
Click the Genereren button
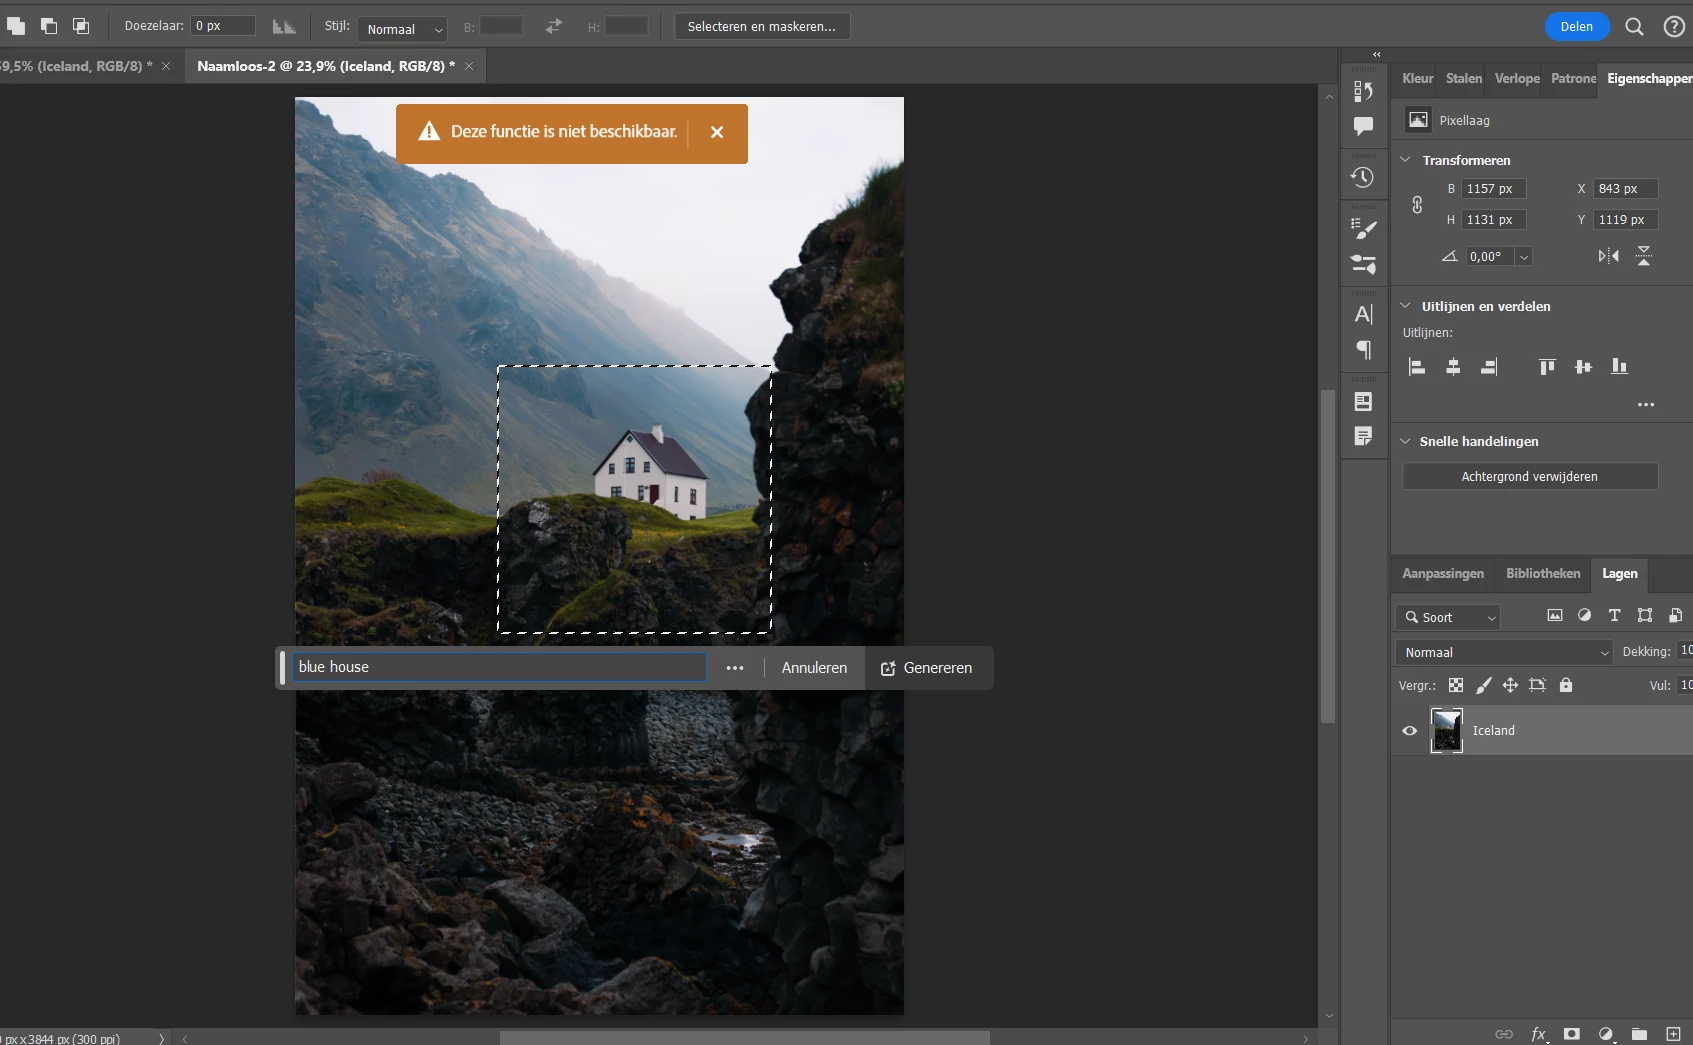pyautogui.click(x=927, y=668)
